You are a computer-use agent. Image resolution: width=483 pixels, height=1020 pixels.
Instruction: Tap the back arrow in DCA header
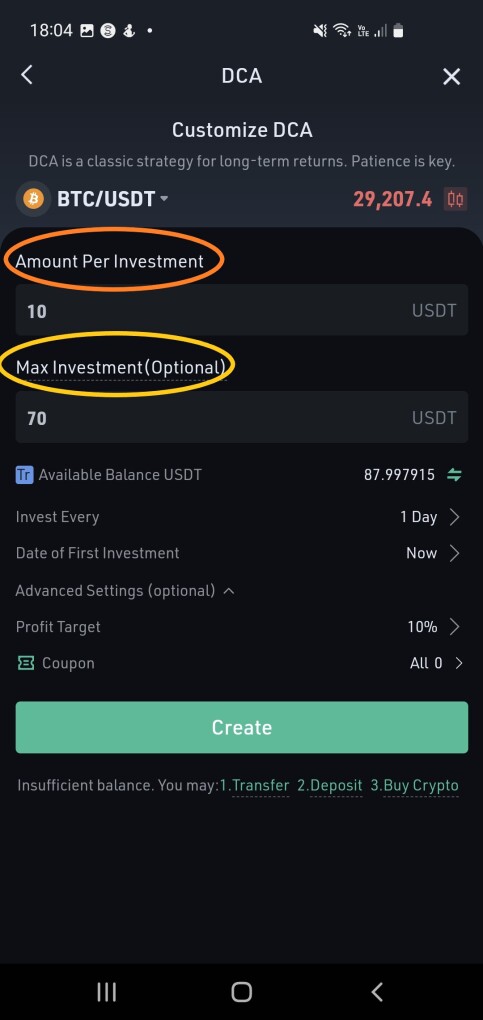point(26,75)
